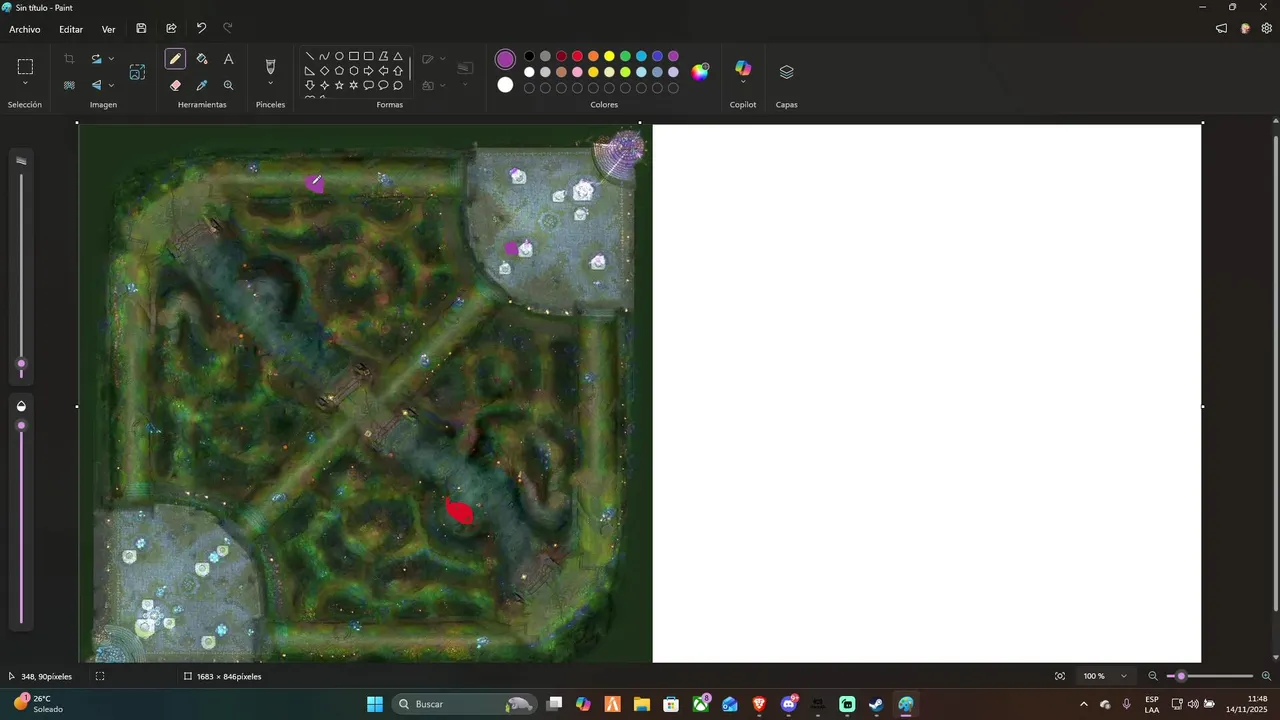
Task: Select the Pentagon shape
Action: pyautogui.click(x=339, y=71)
